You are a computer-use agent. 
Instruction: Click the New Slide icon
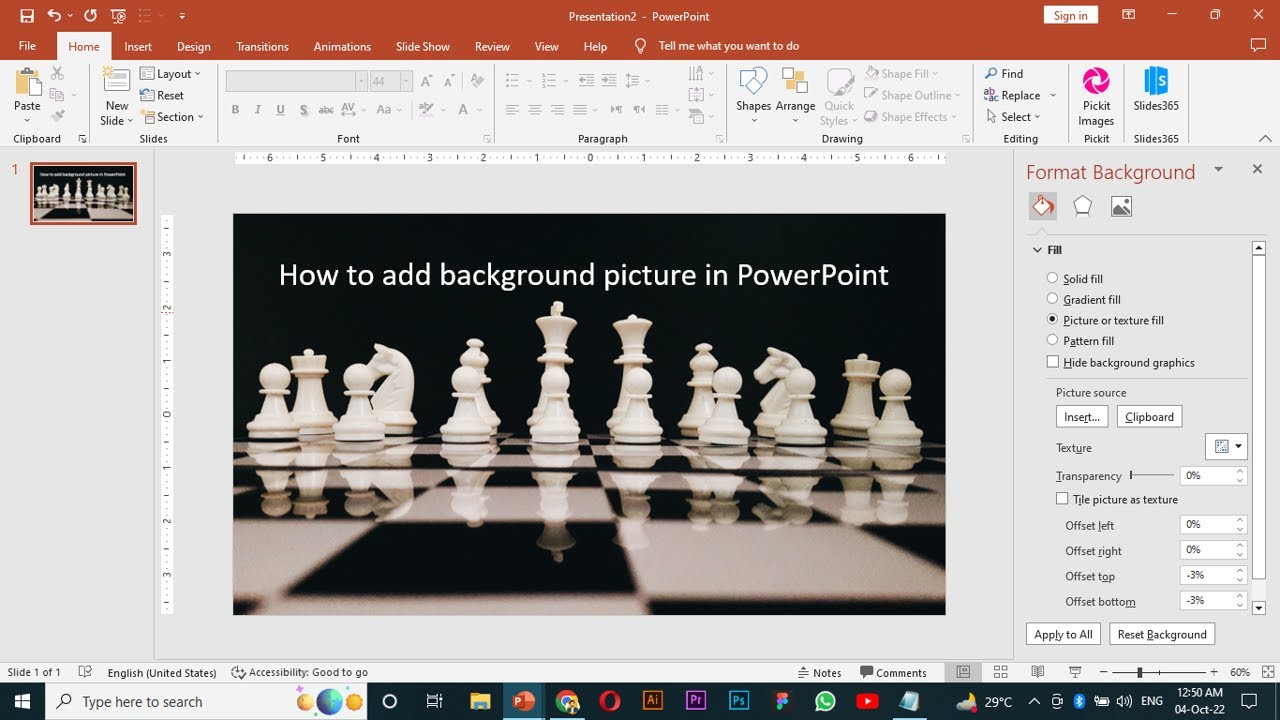point(117,82)
